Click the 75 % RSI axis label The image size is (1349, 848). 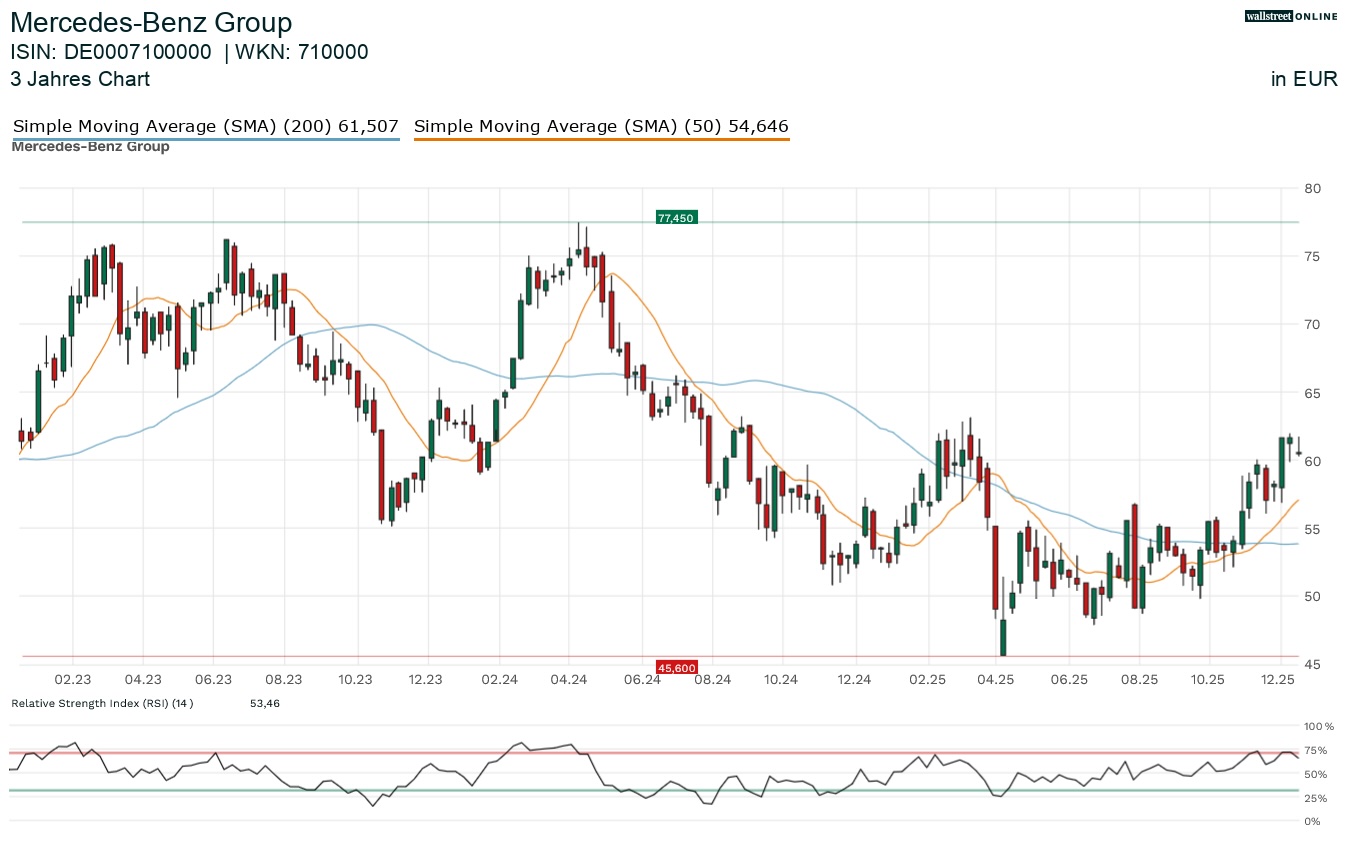coord(1314,751)
